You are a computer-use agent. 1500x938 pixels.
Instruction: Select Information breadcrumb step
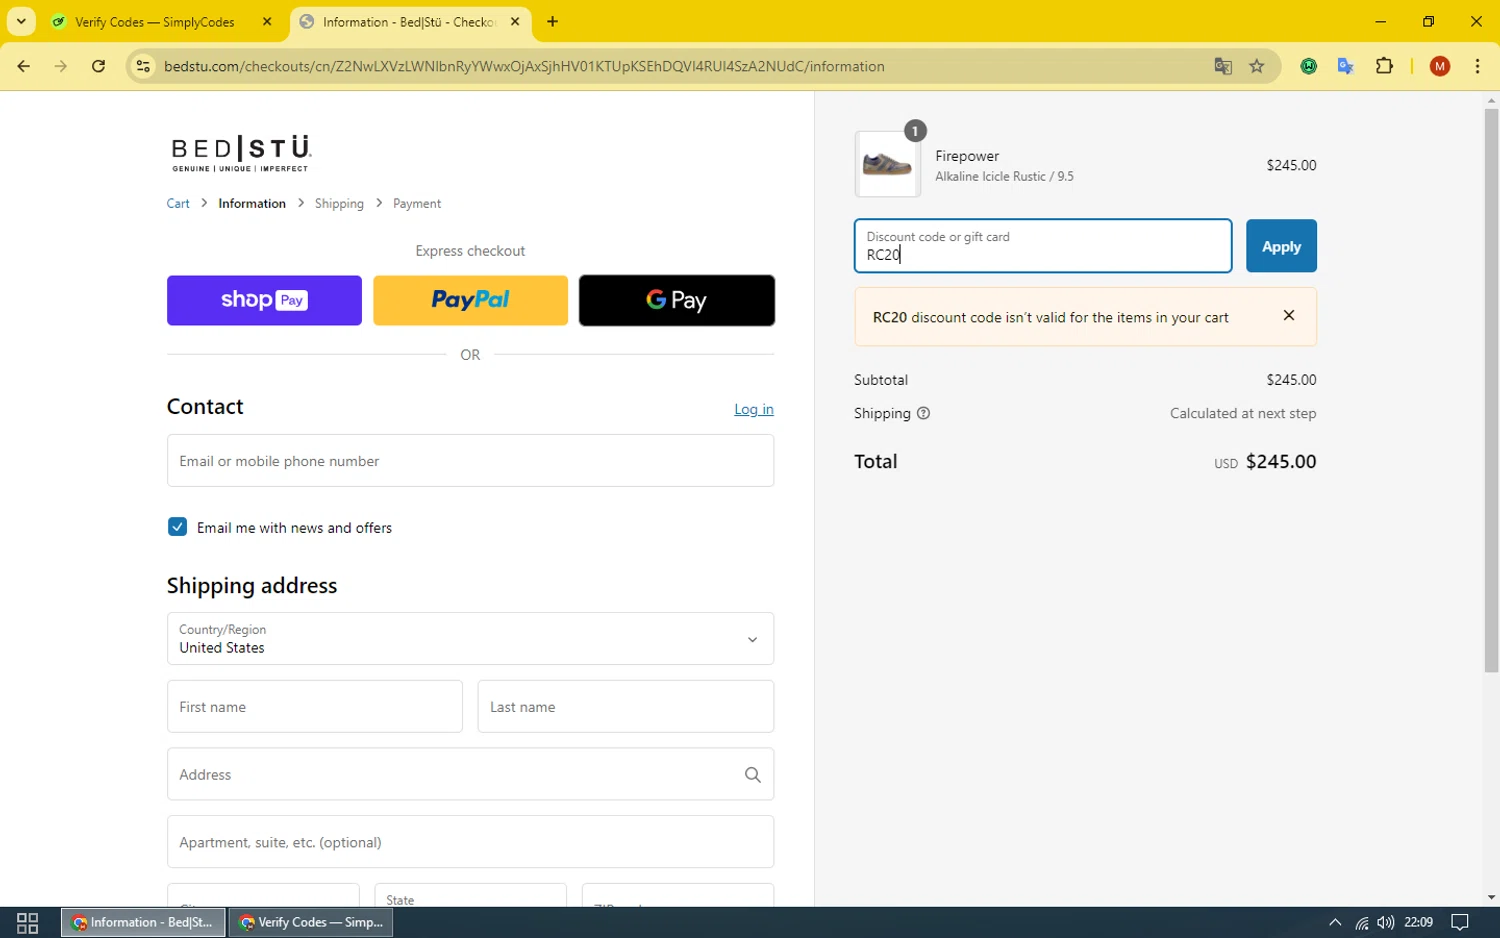pyautogui.click(x=252, y=203)
